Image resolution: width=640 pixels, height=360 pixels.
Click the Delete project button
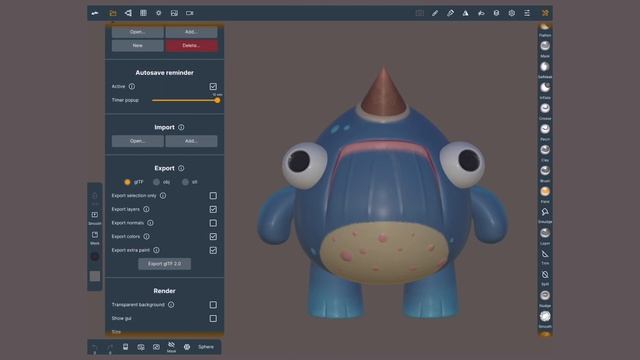point(191,45)
